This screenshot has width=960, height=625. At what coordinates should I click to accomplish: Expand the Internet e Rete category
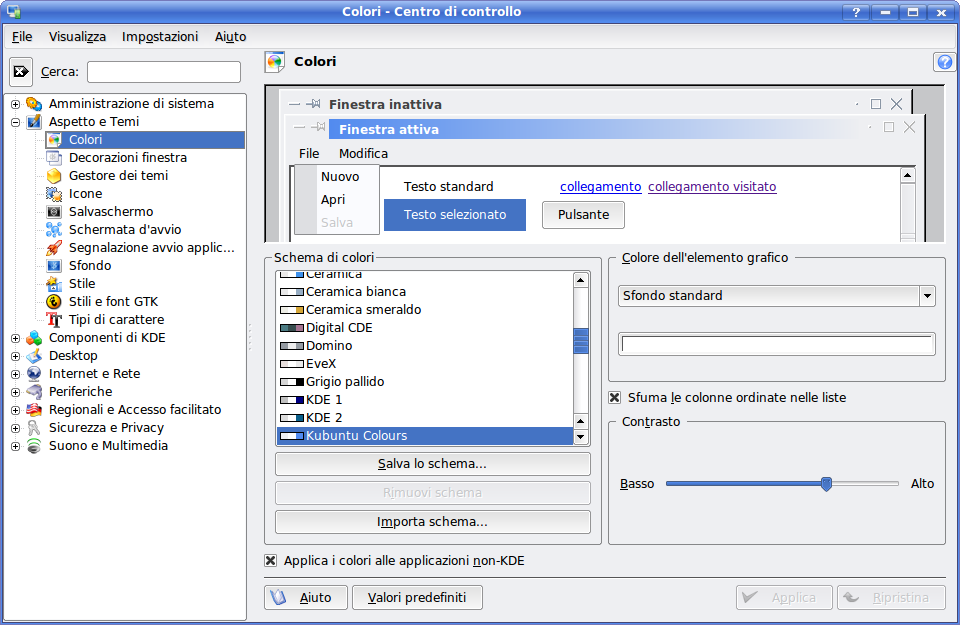pos(15,374)
